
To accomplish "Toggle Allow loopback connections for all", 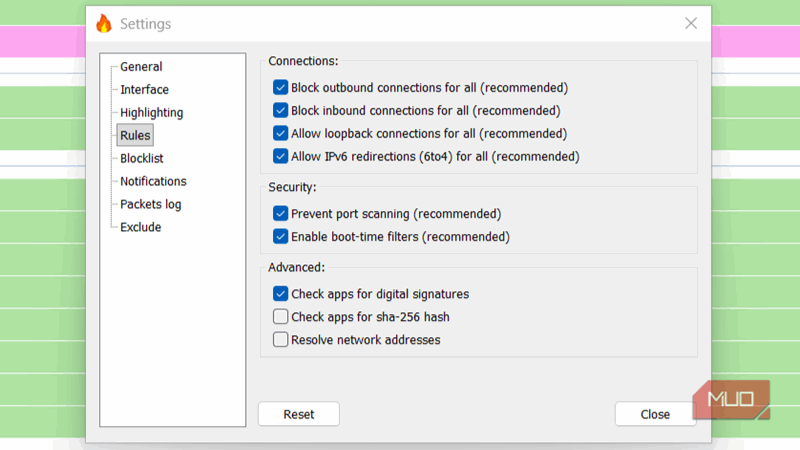I will coord(281,134).
